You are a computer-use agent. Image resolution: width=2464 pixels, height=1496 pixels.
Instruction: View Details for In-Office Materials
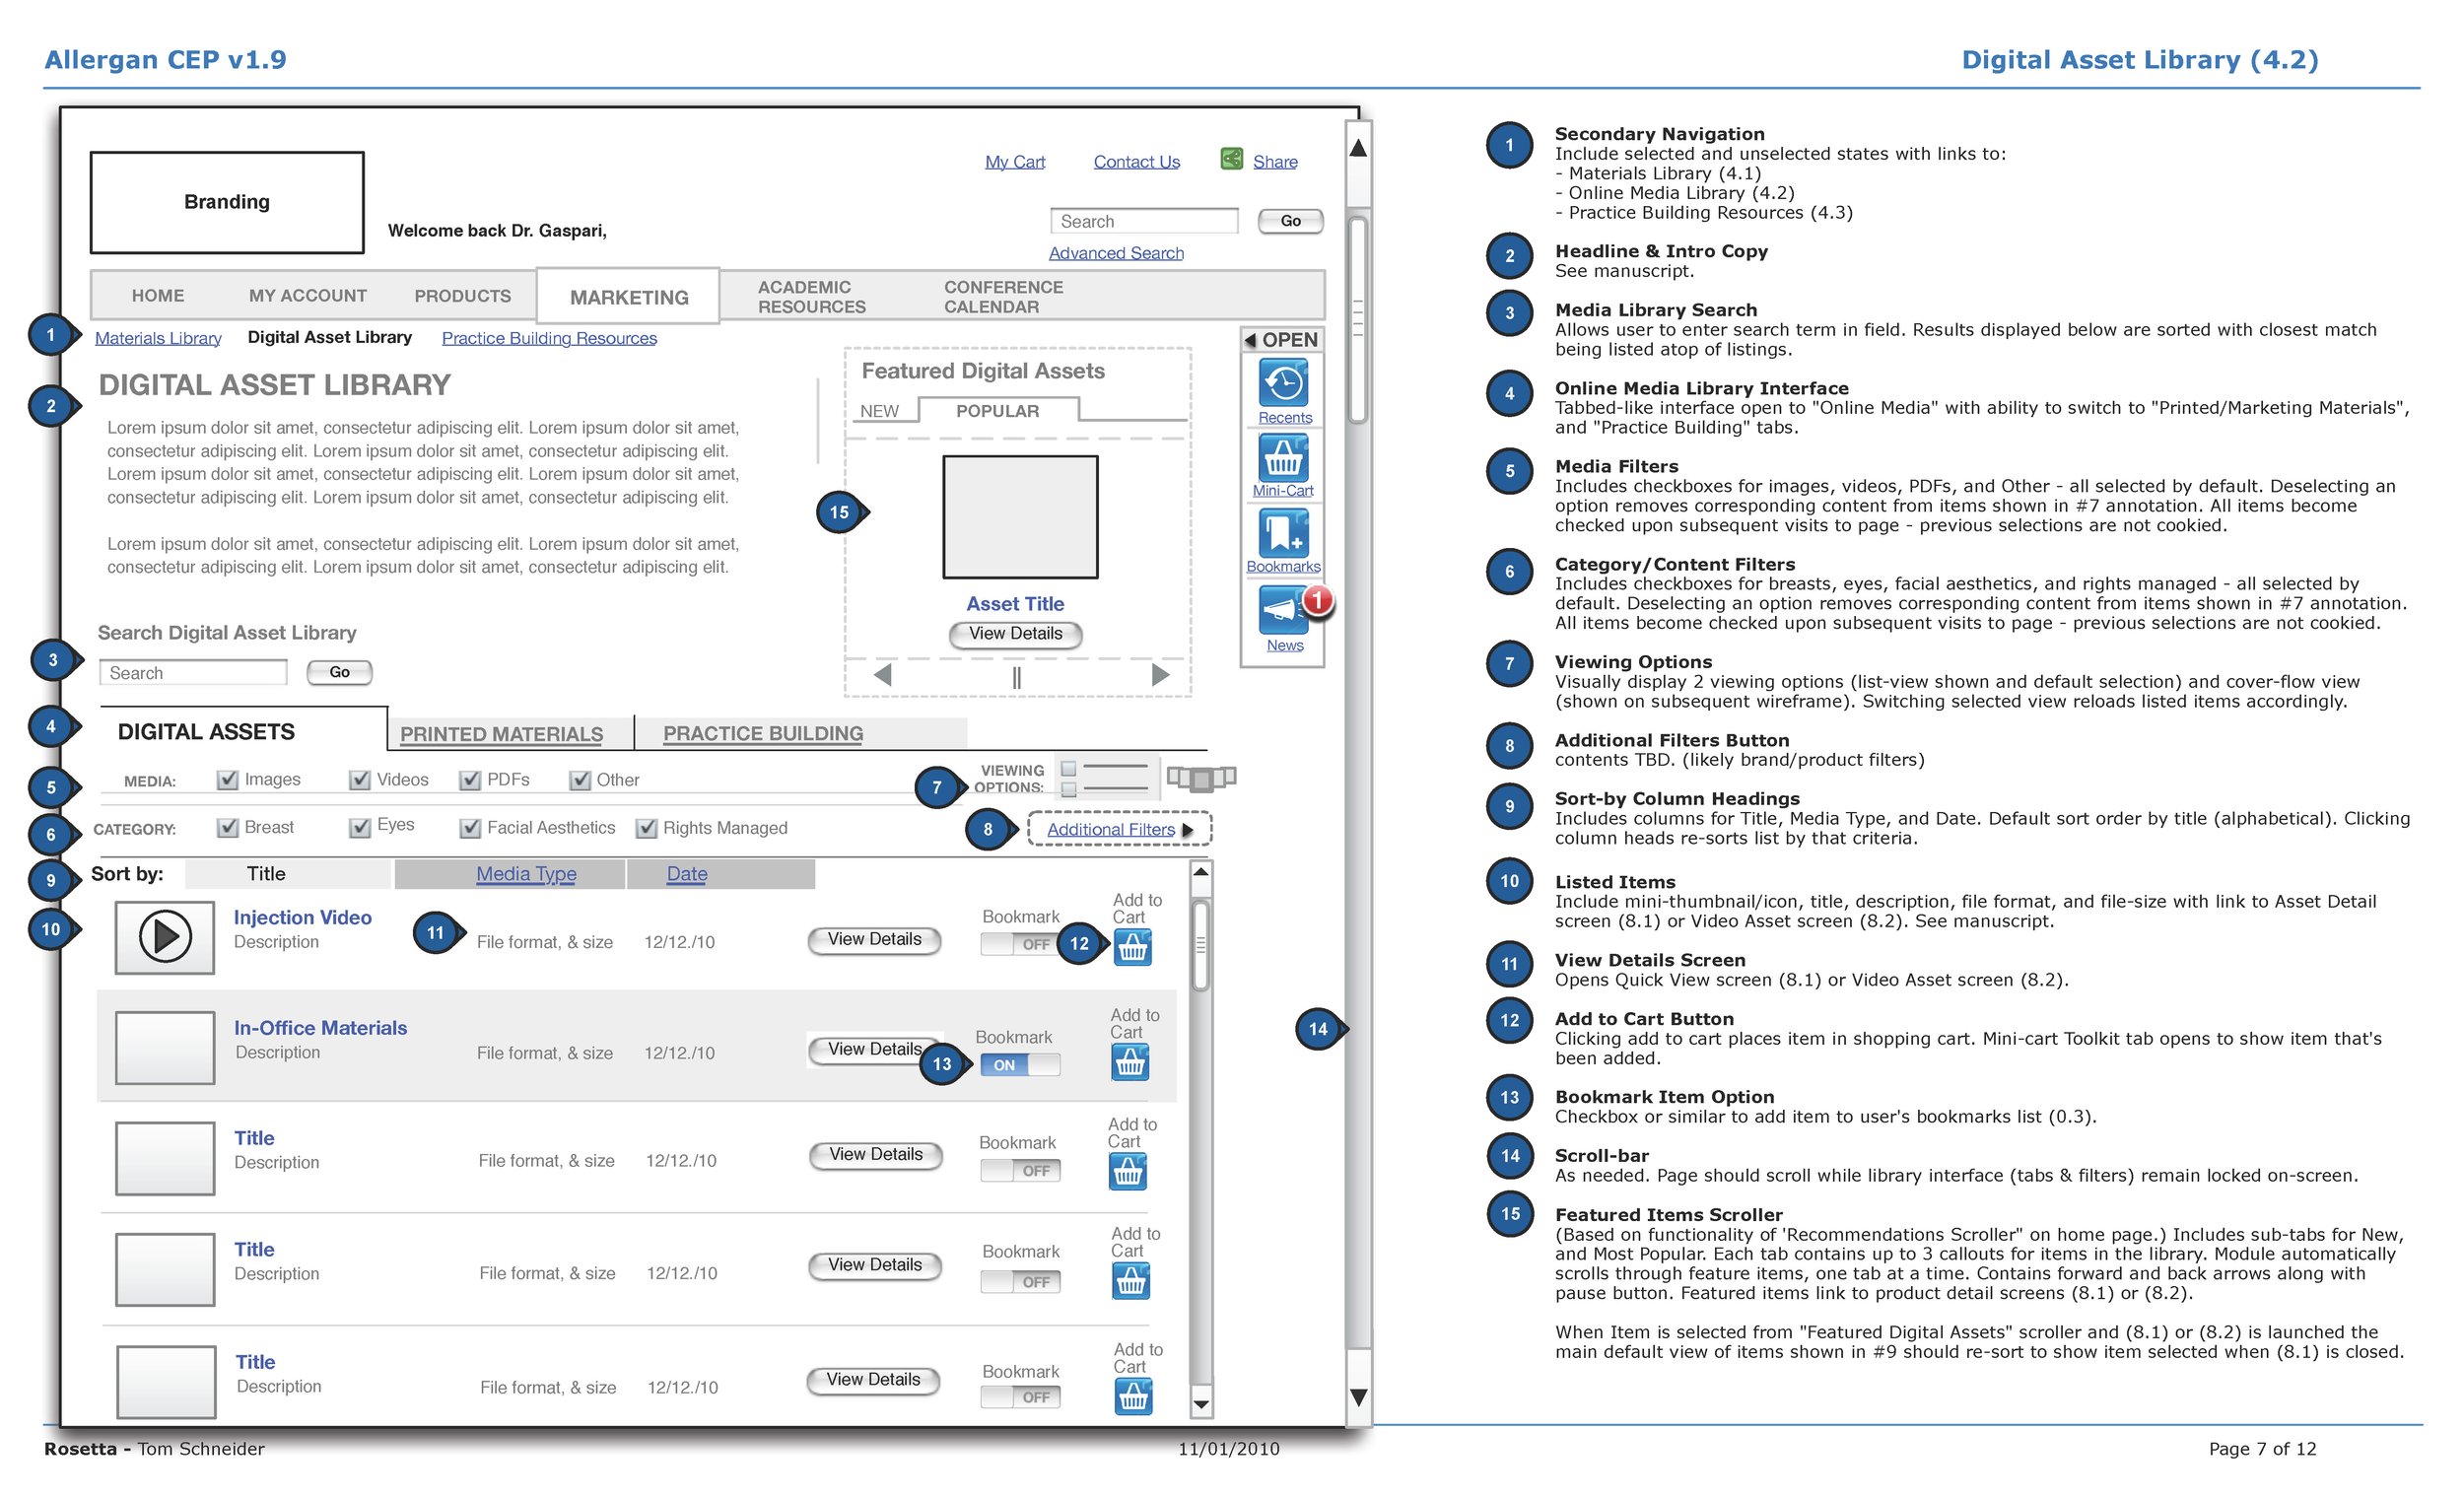(874, 1050)
